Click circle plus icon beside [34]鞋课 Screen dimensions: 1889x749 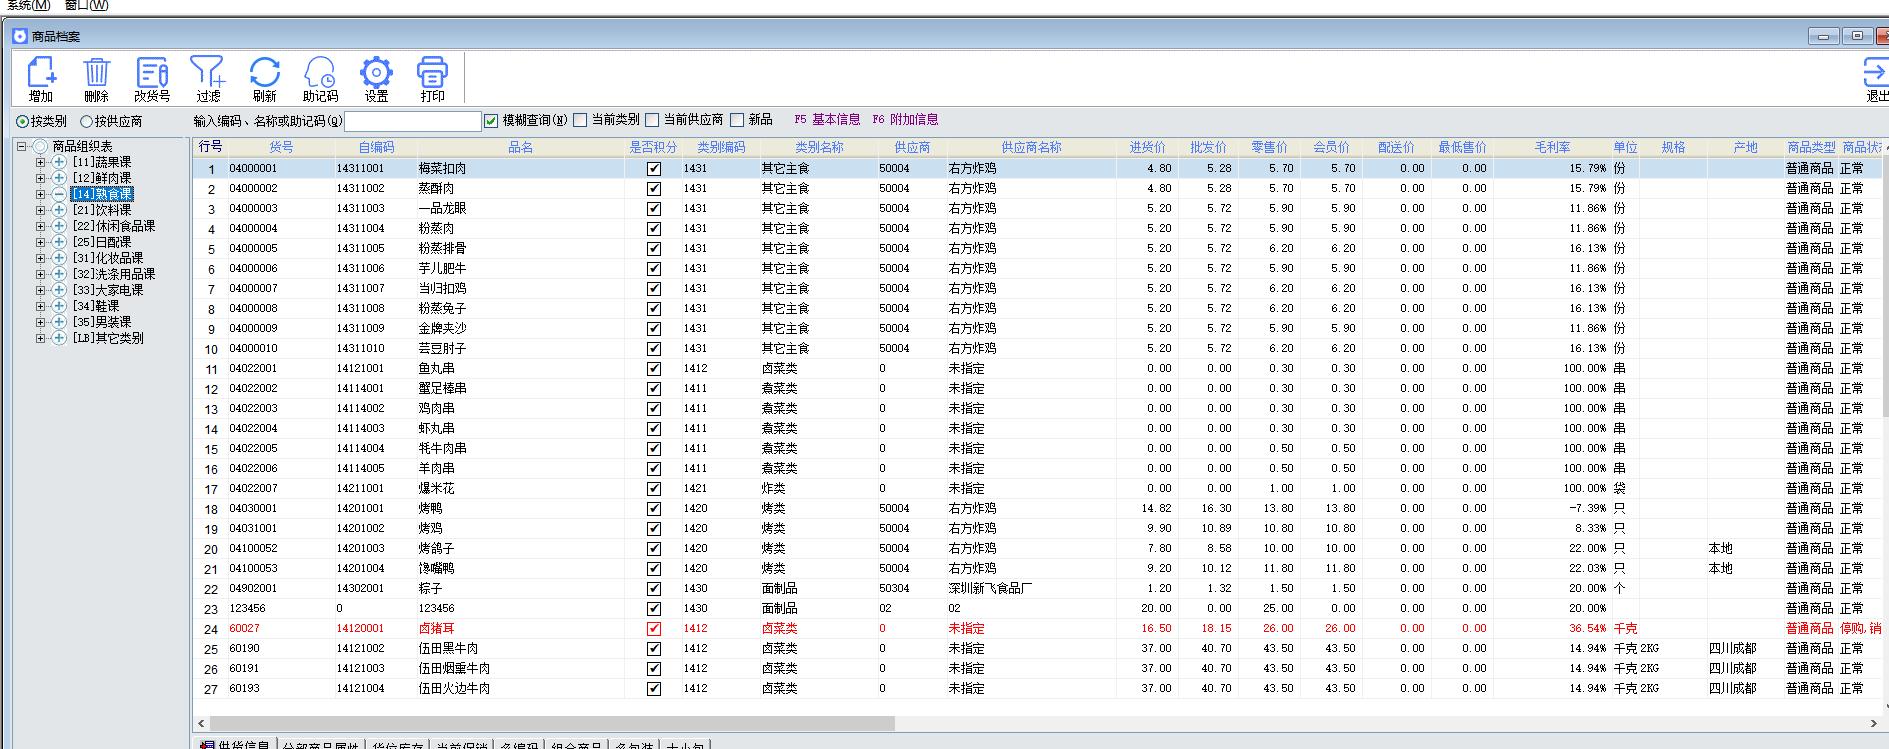tap(59, 306)
